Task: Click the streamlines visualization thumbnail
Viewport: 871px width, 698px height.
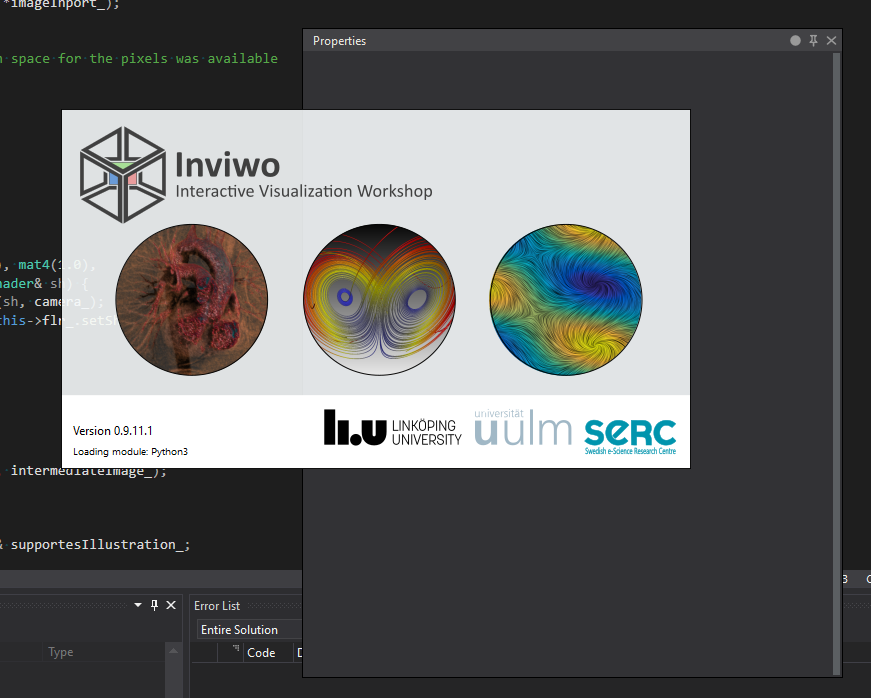Action: click(x=379, y=300)
